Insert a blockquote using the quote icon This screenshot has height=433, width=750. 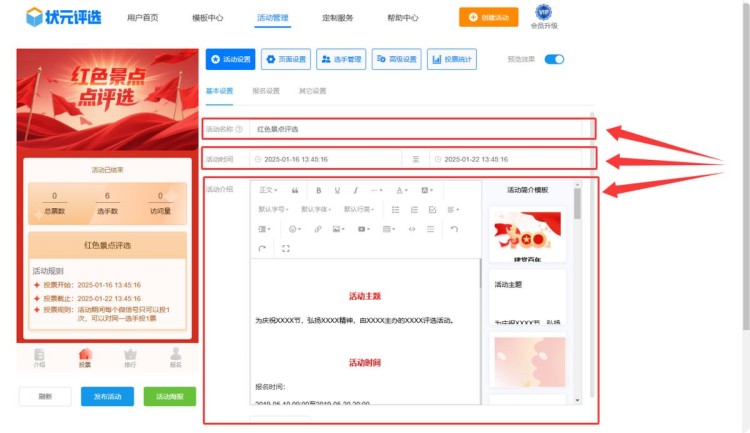[x=295, y=190]
